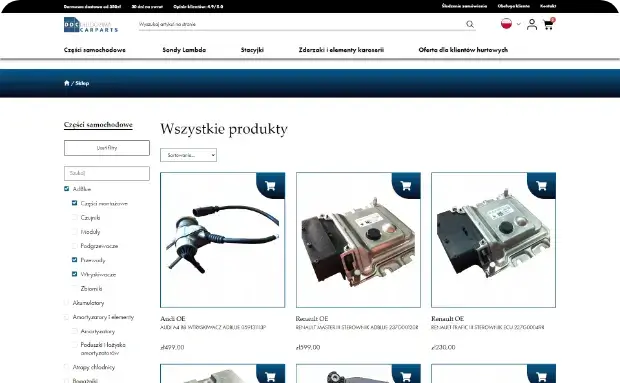This screenshot has width=620, height=383.
Task: Add Renault Trafic III ECU to cart
Action: click(541, 186)
